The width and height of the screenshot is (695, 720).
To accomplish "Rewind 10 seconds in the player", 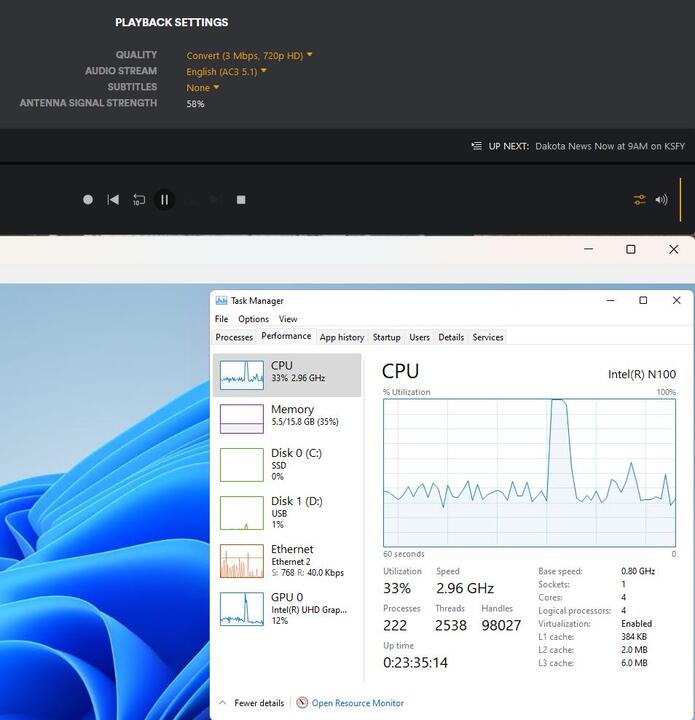I will [139, 200].
